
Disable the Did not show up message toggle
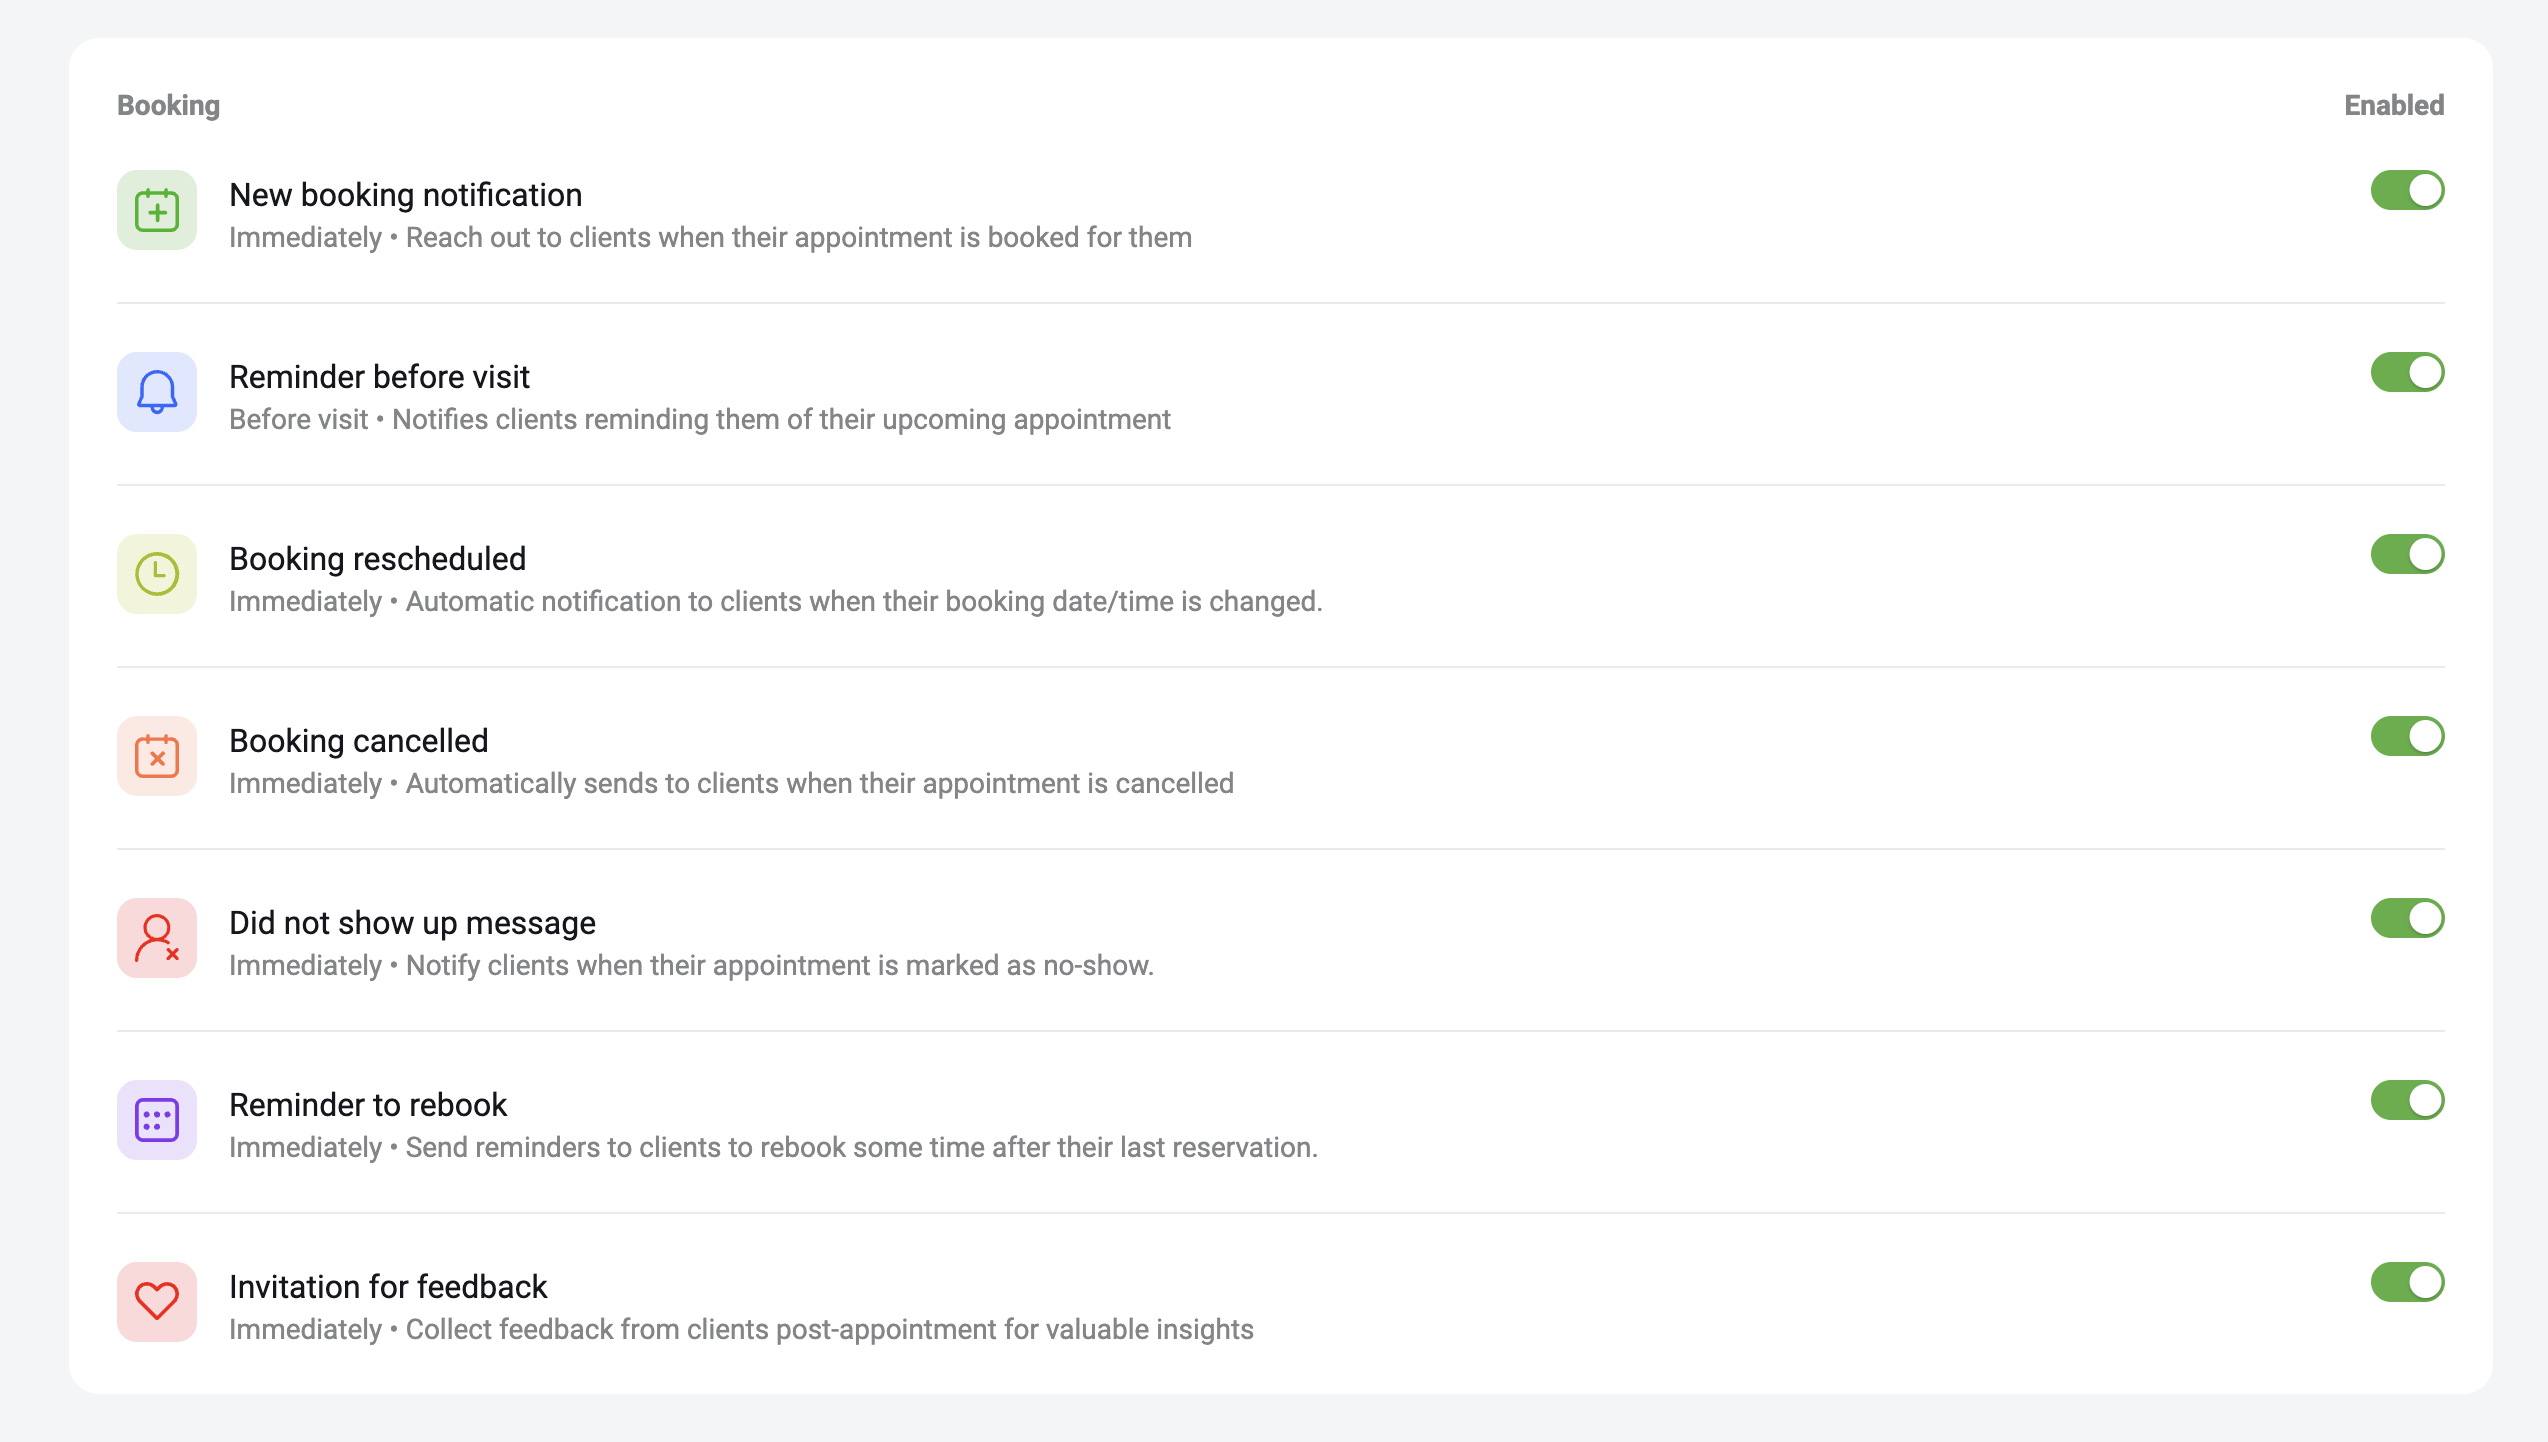coord(2407,918)
